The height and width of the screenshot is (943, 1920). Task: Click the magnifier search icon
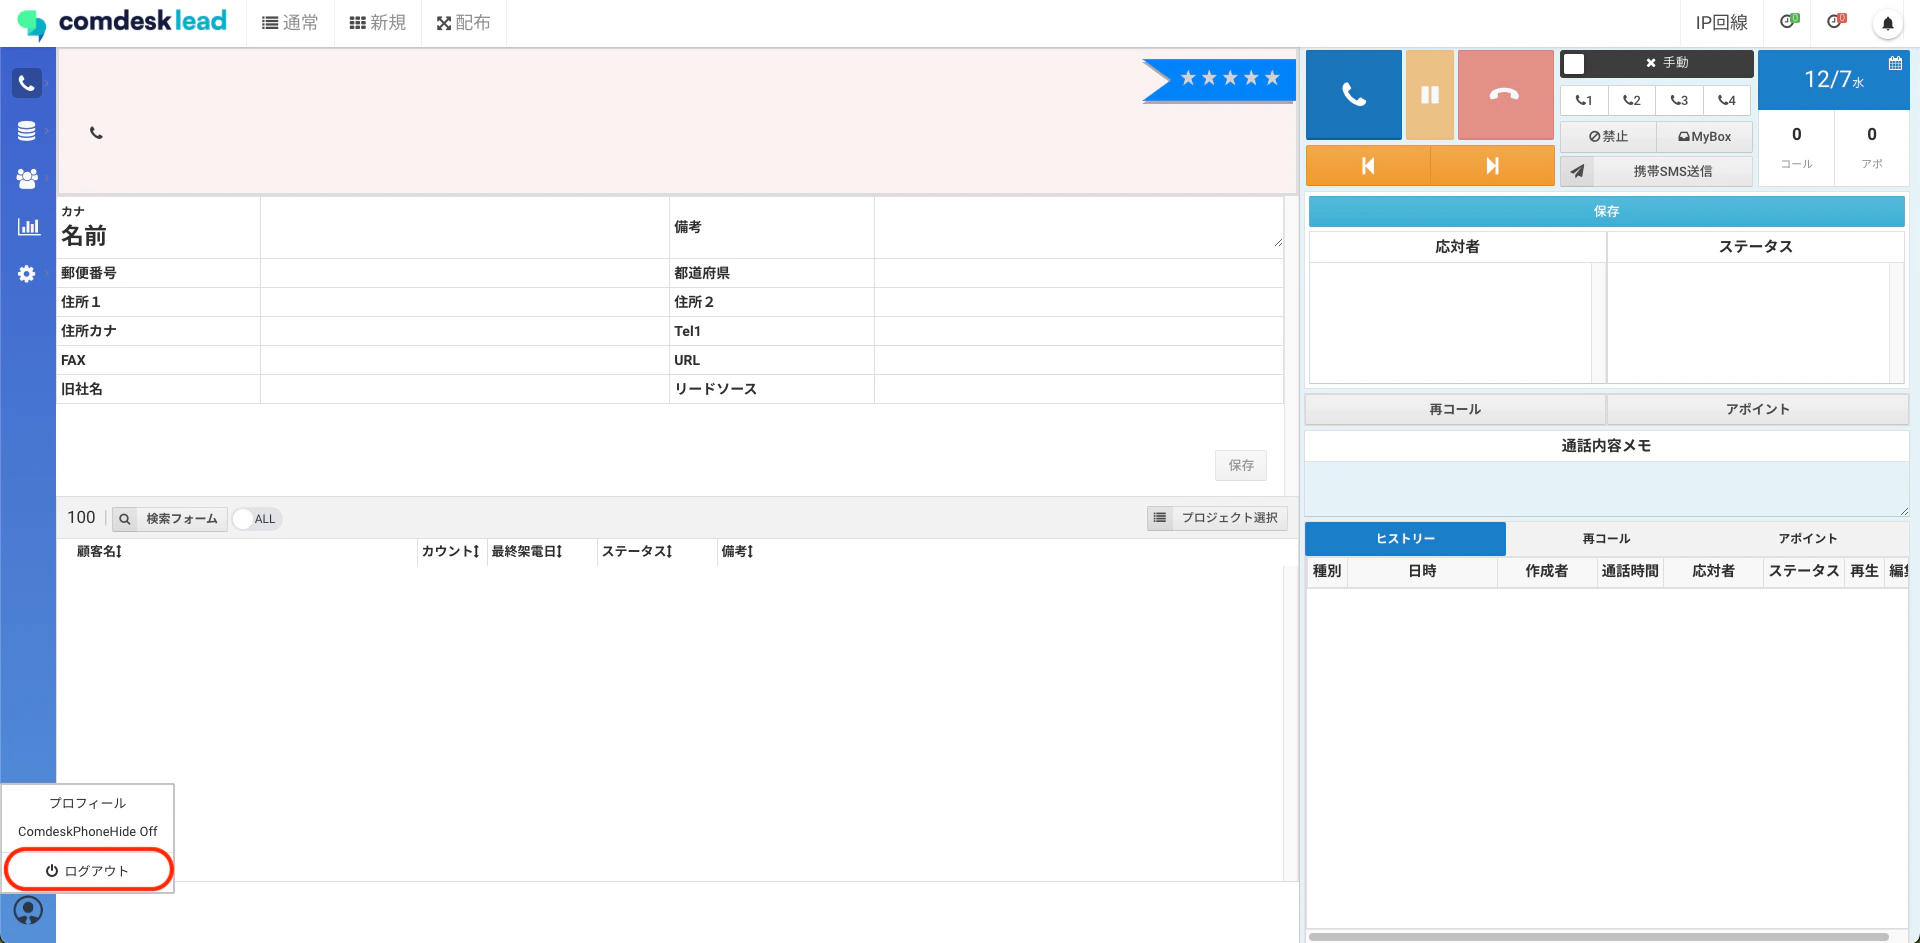coord(125,519)
